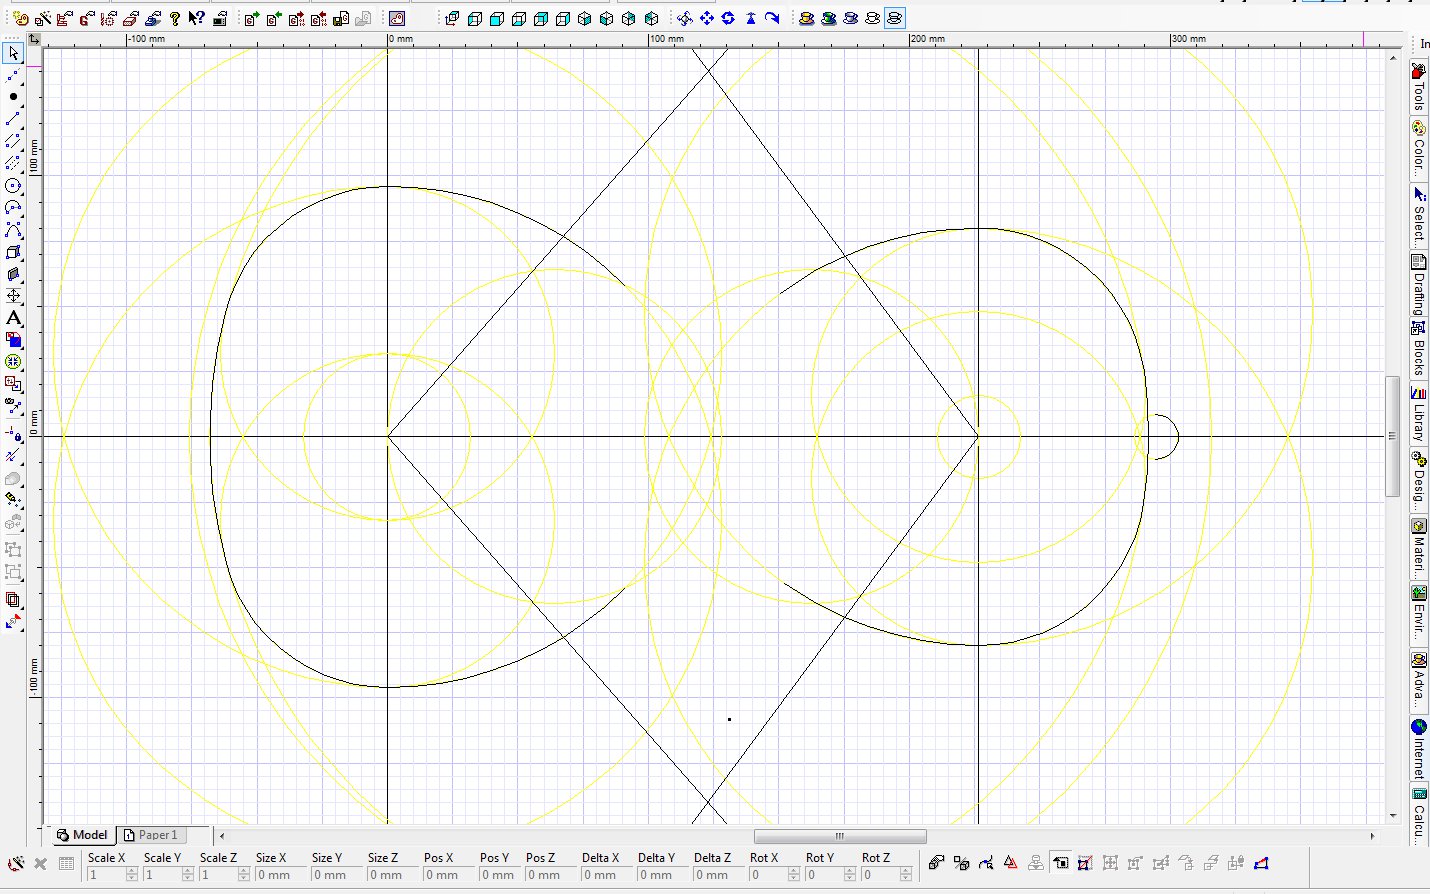Click the yellow help question mark icon
Viewport: 1430px width, 894px height.
175,18
